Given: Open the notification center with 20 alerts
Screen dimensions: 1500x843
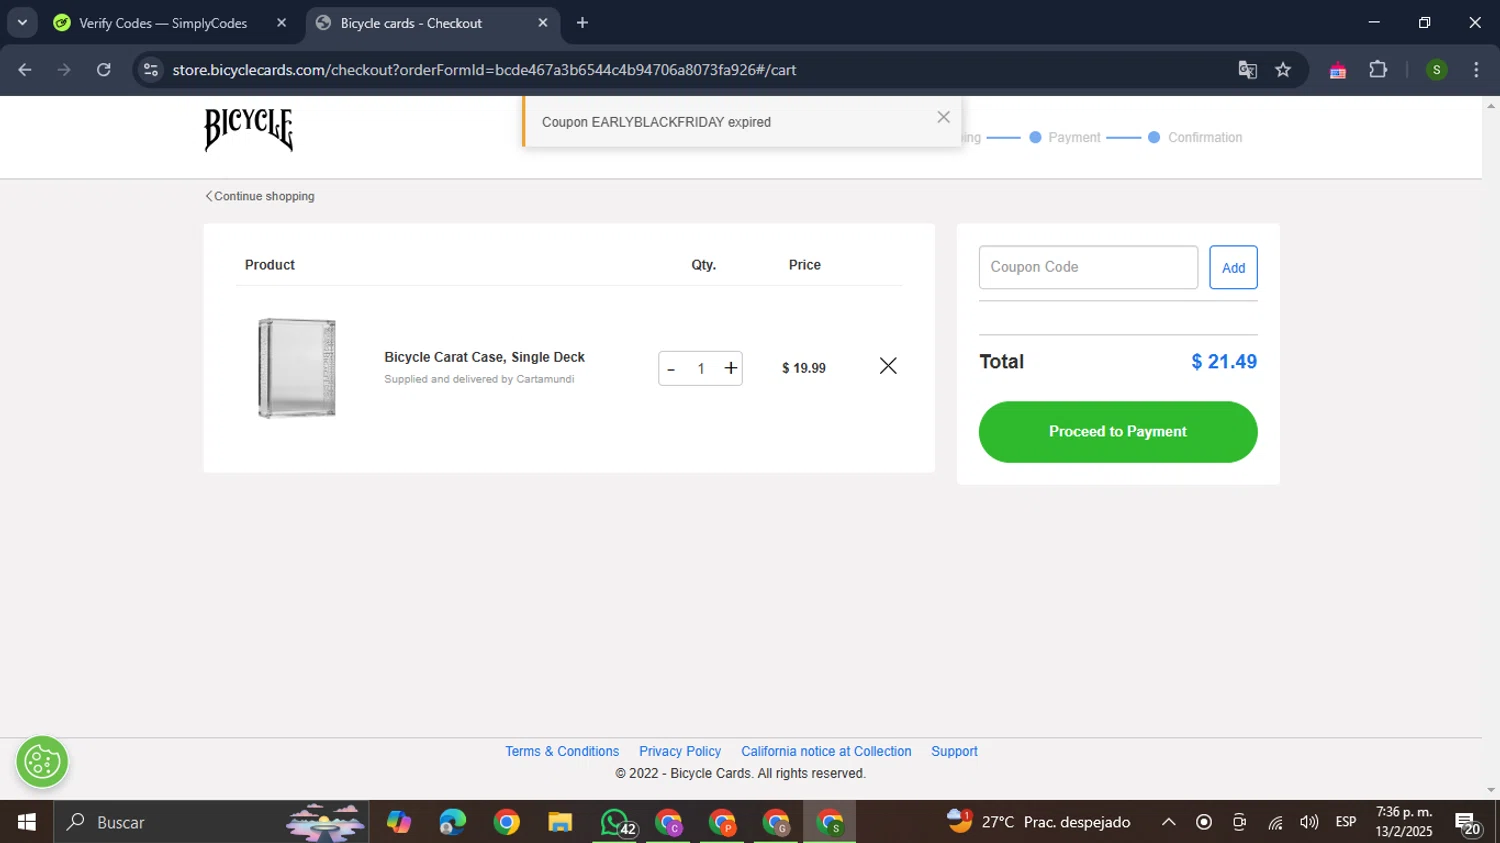Looking at the screenshot, I should coord(1468,824).
